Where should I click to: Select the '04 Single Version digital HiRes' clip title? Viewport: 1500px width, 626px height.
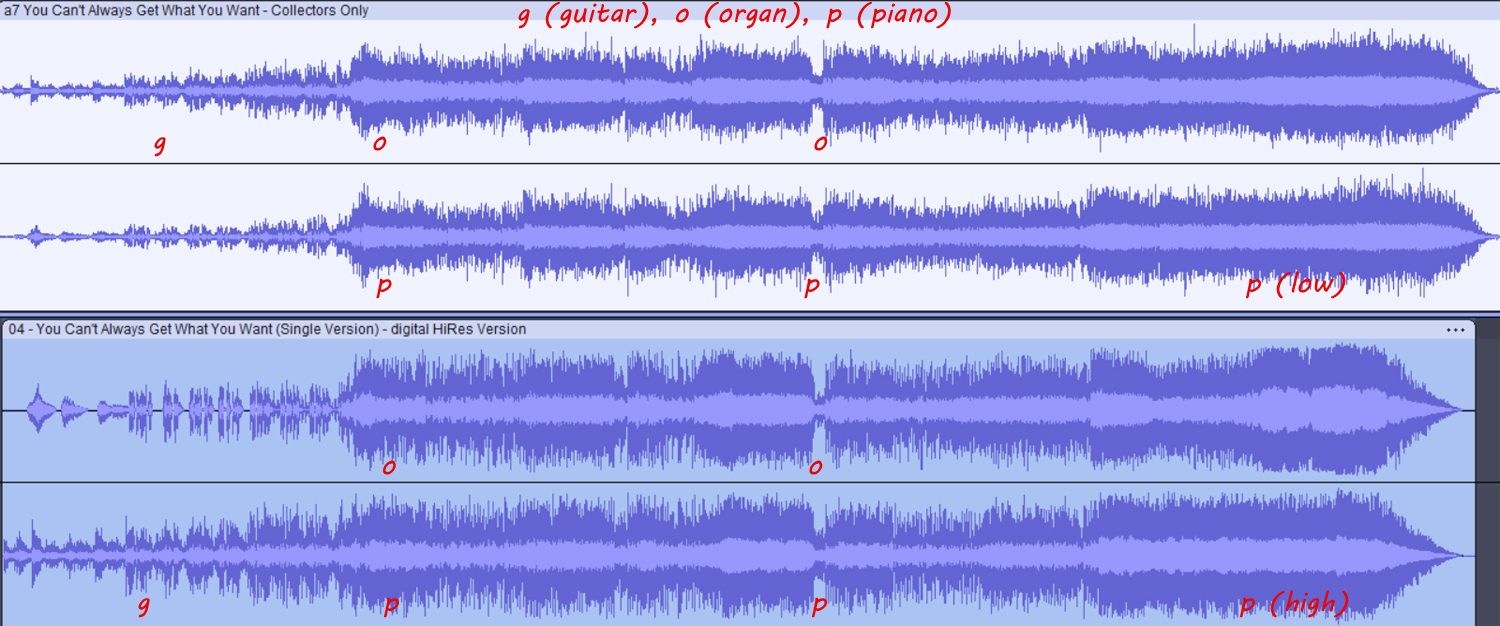[x=267, y=329]
